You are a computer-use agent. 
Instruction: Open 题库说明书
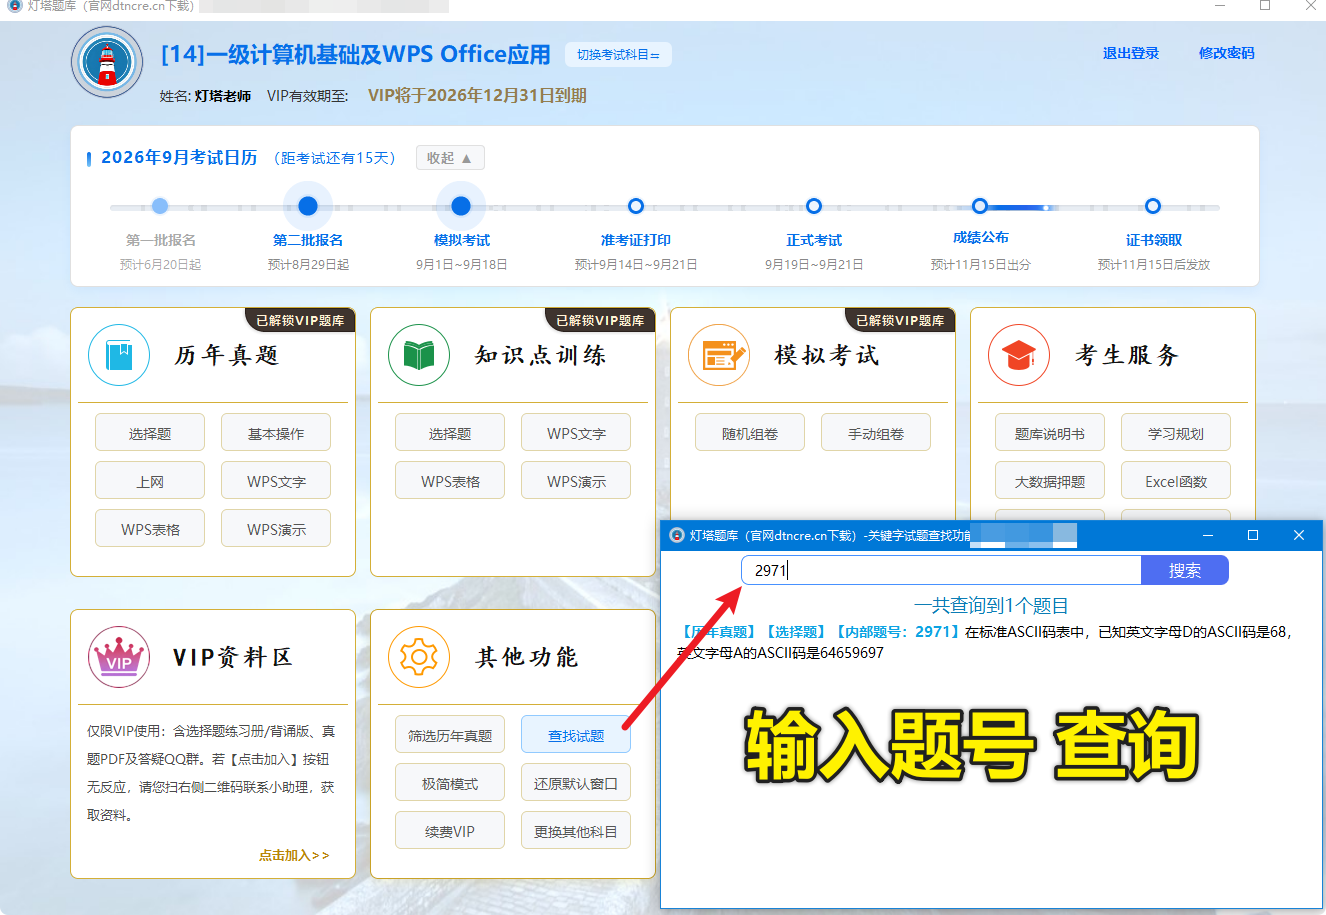pyautogui.click(x=1050, y=433)
